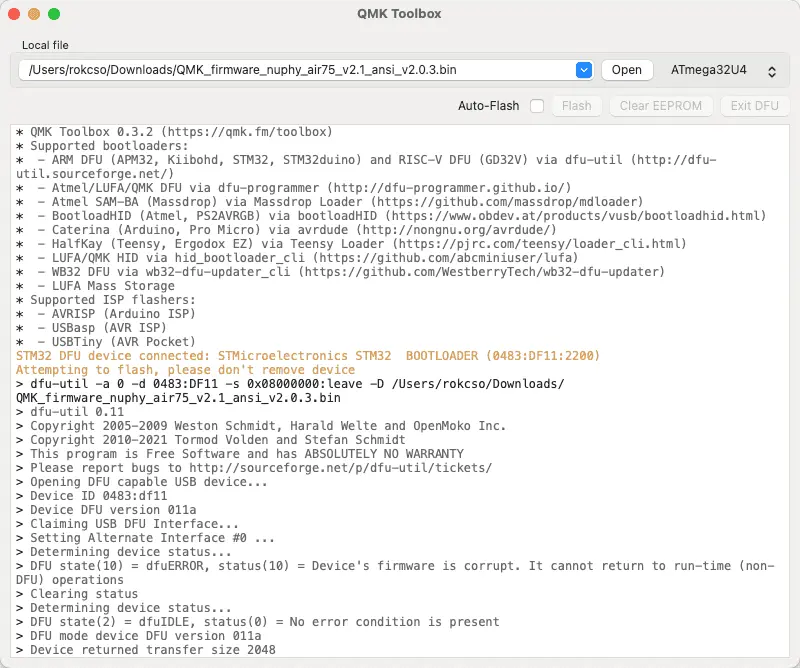Click the 'ABSOLUTELY NO WARRANTY' log line
The image size is (800, 668).
(x=239, y=454)
